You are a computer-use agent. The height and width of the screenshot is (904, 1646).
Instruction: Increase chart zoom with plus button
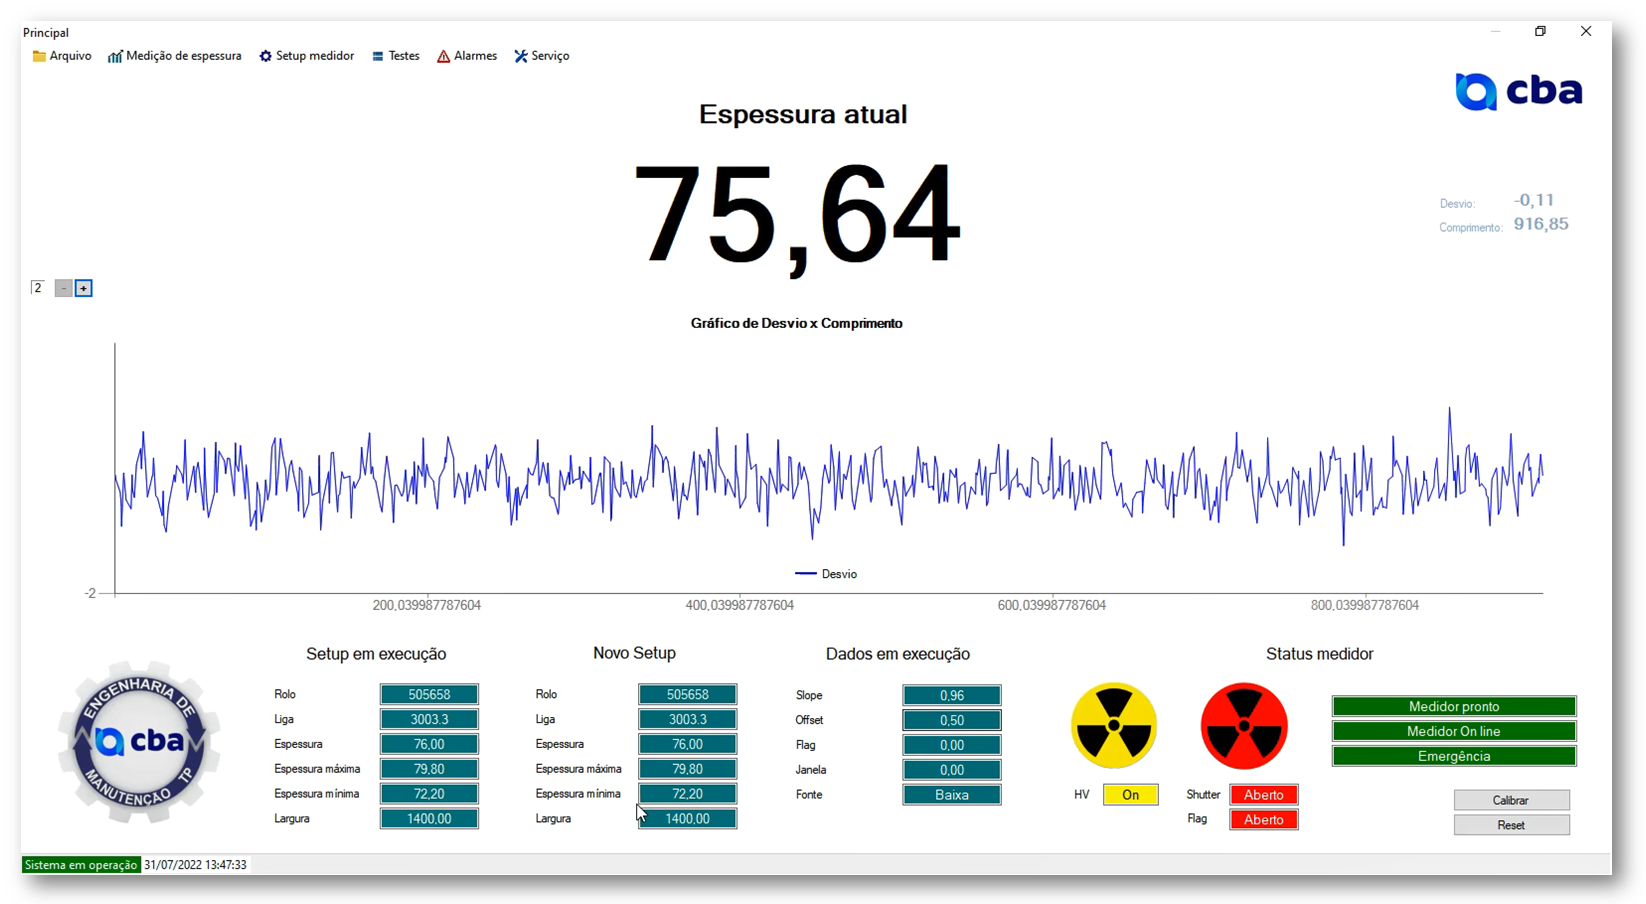[84, 288]
